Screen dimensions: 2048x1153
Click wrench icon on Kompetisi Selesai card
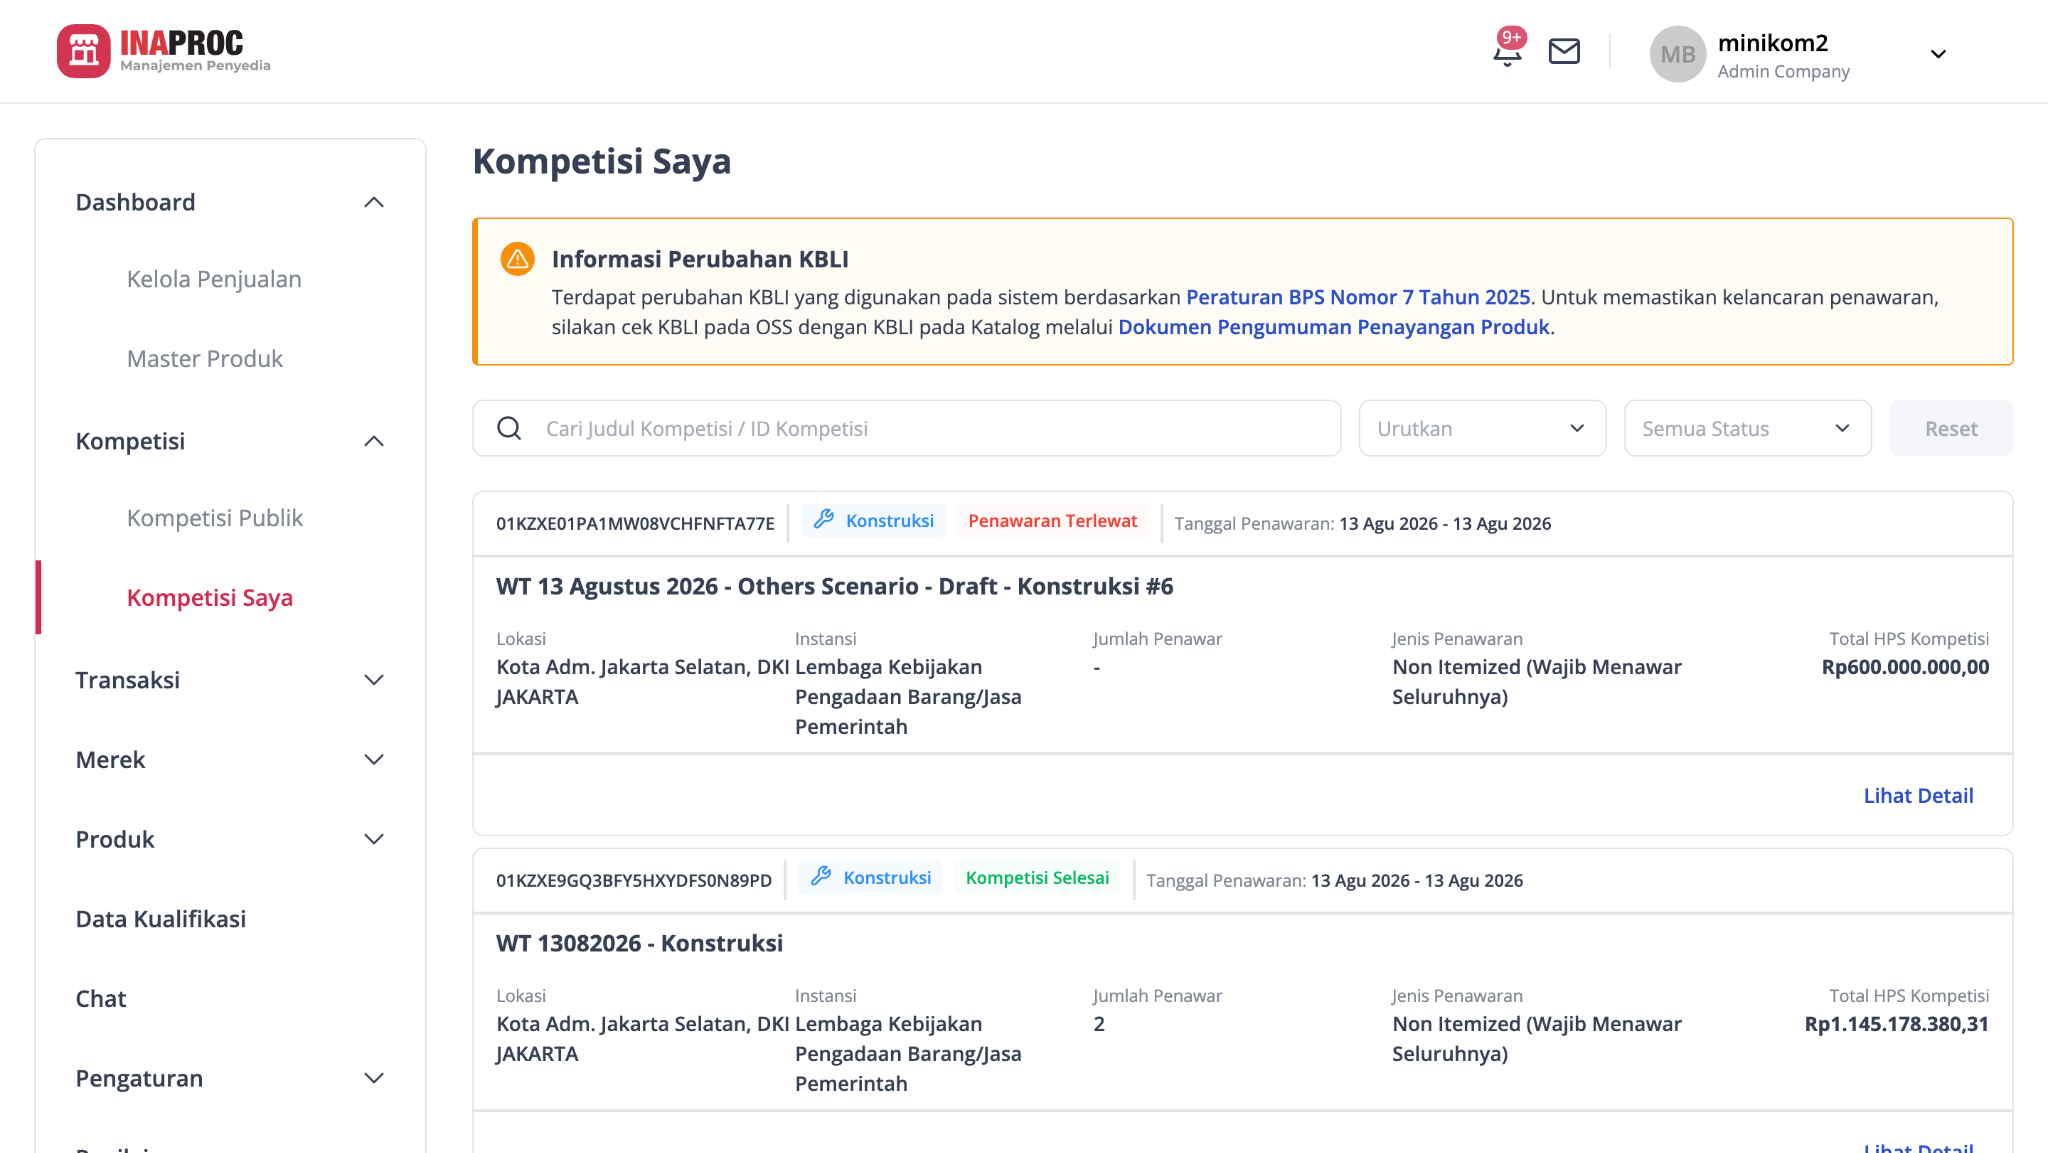821,877
